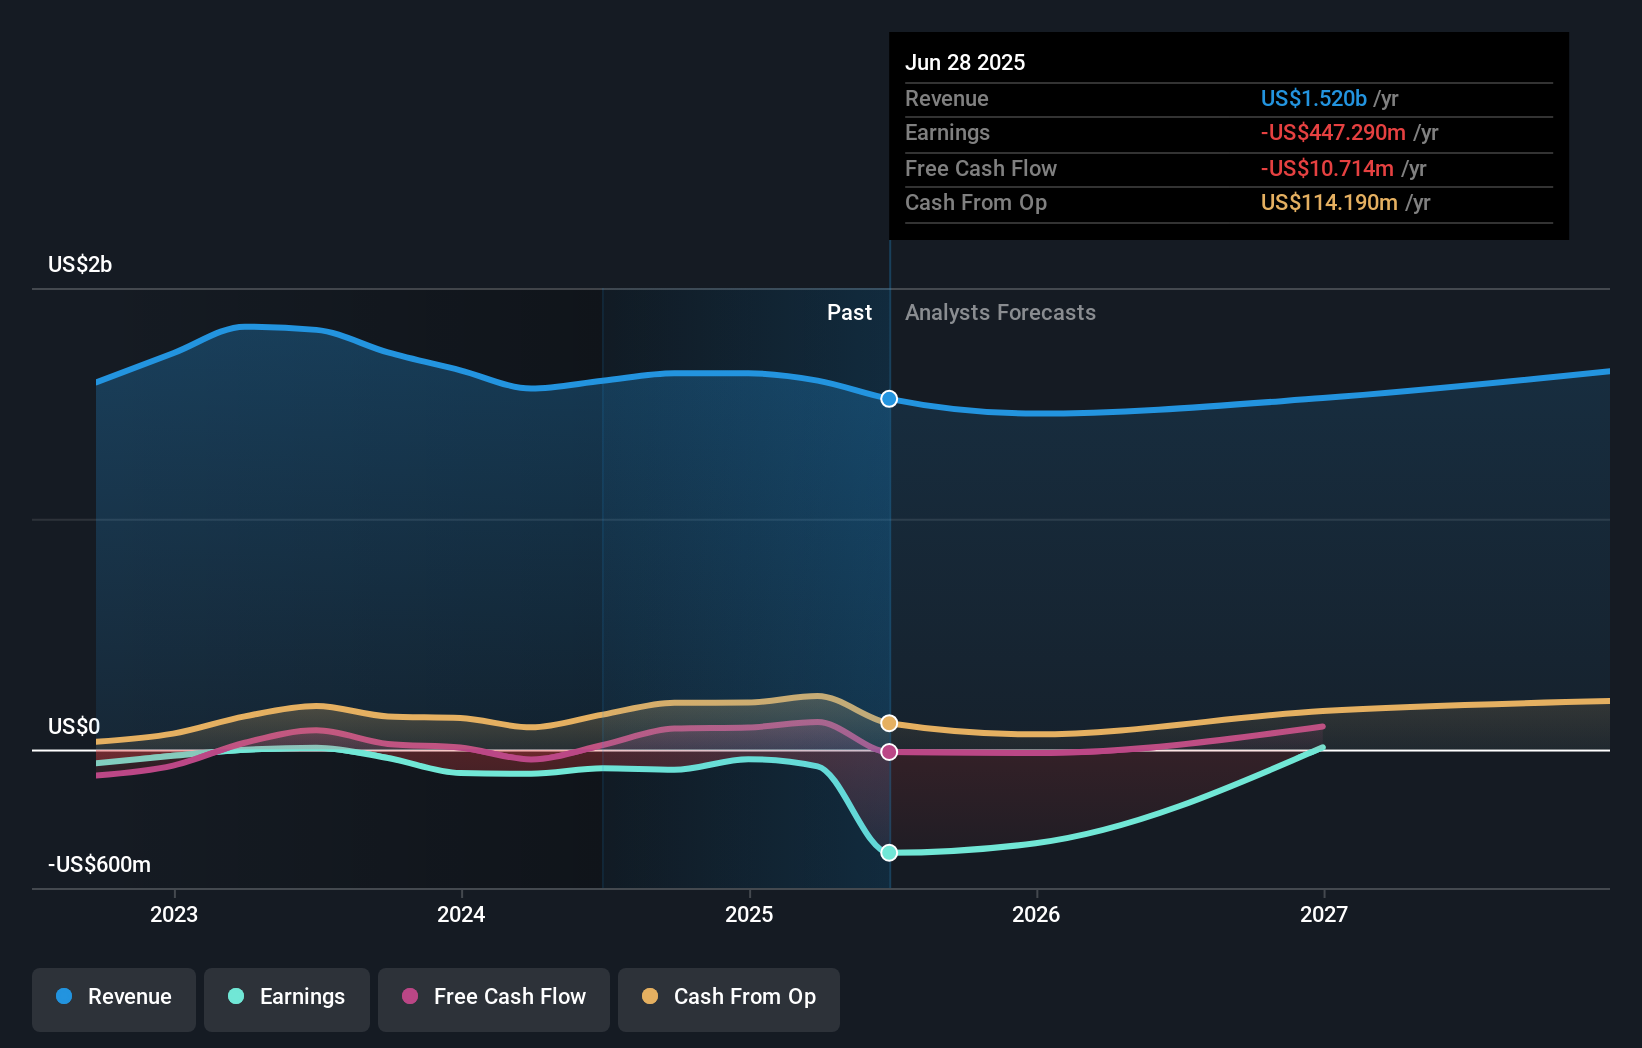Screen dimensions: 1642x1048
Task: Click the US$1.520b revenue value in tooltip
Action: 1313,98
